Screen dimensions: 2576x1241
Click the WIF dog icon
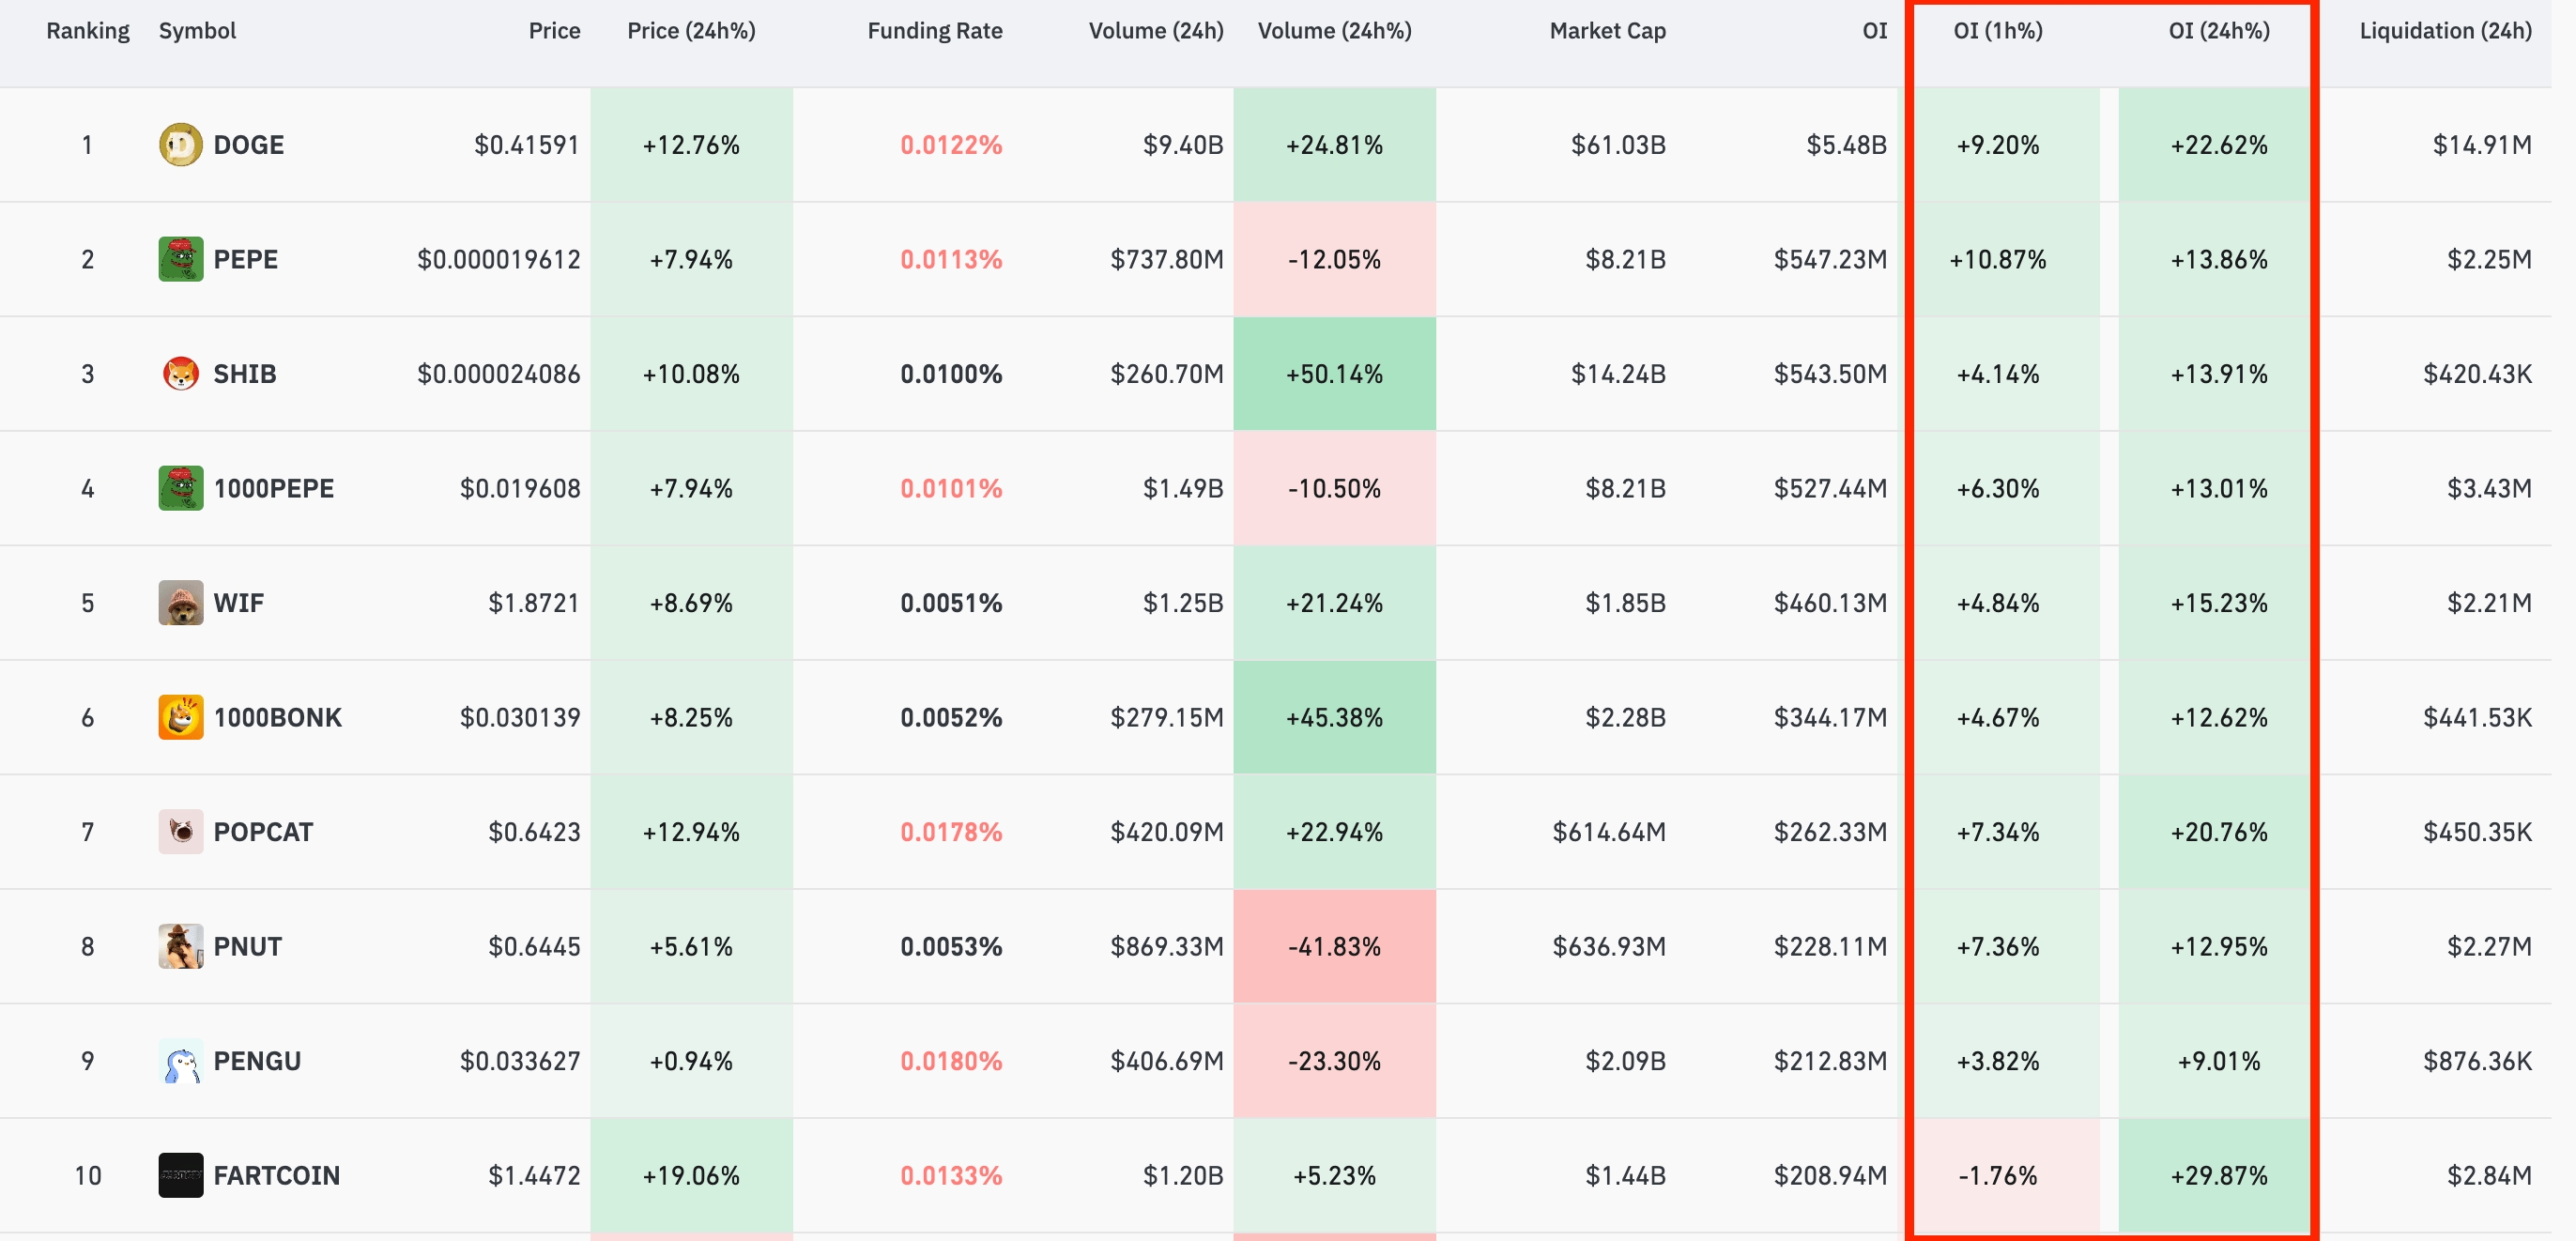180,603
